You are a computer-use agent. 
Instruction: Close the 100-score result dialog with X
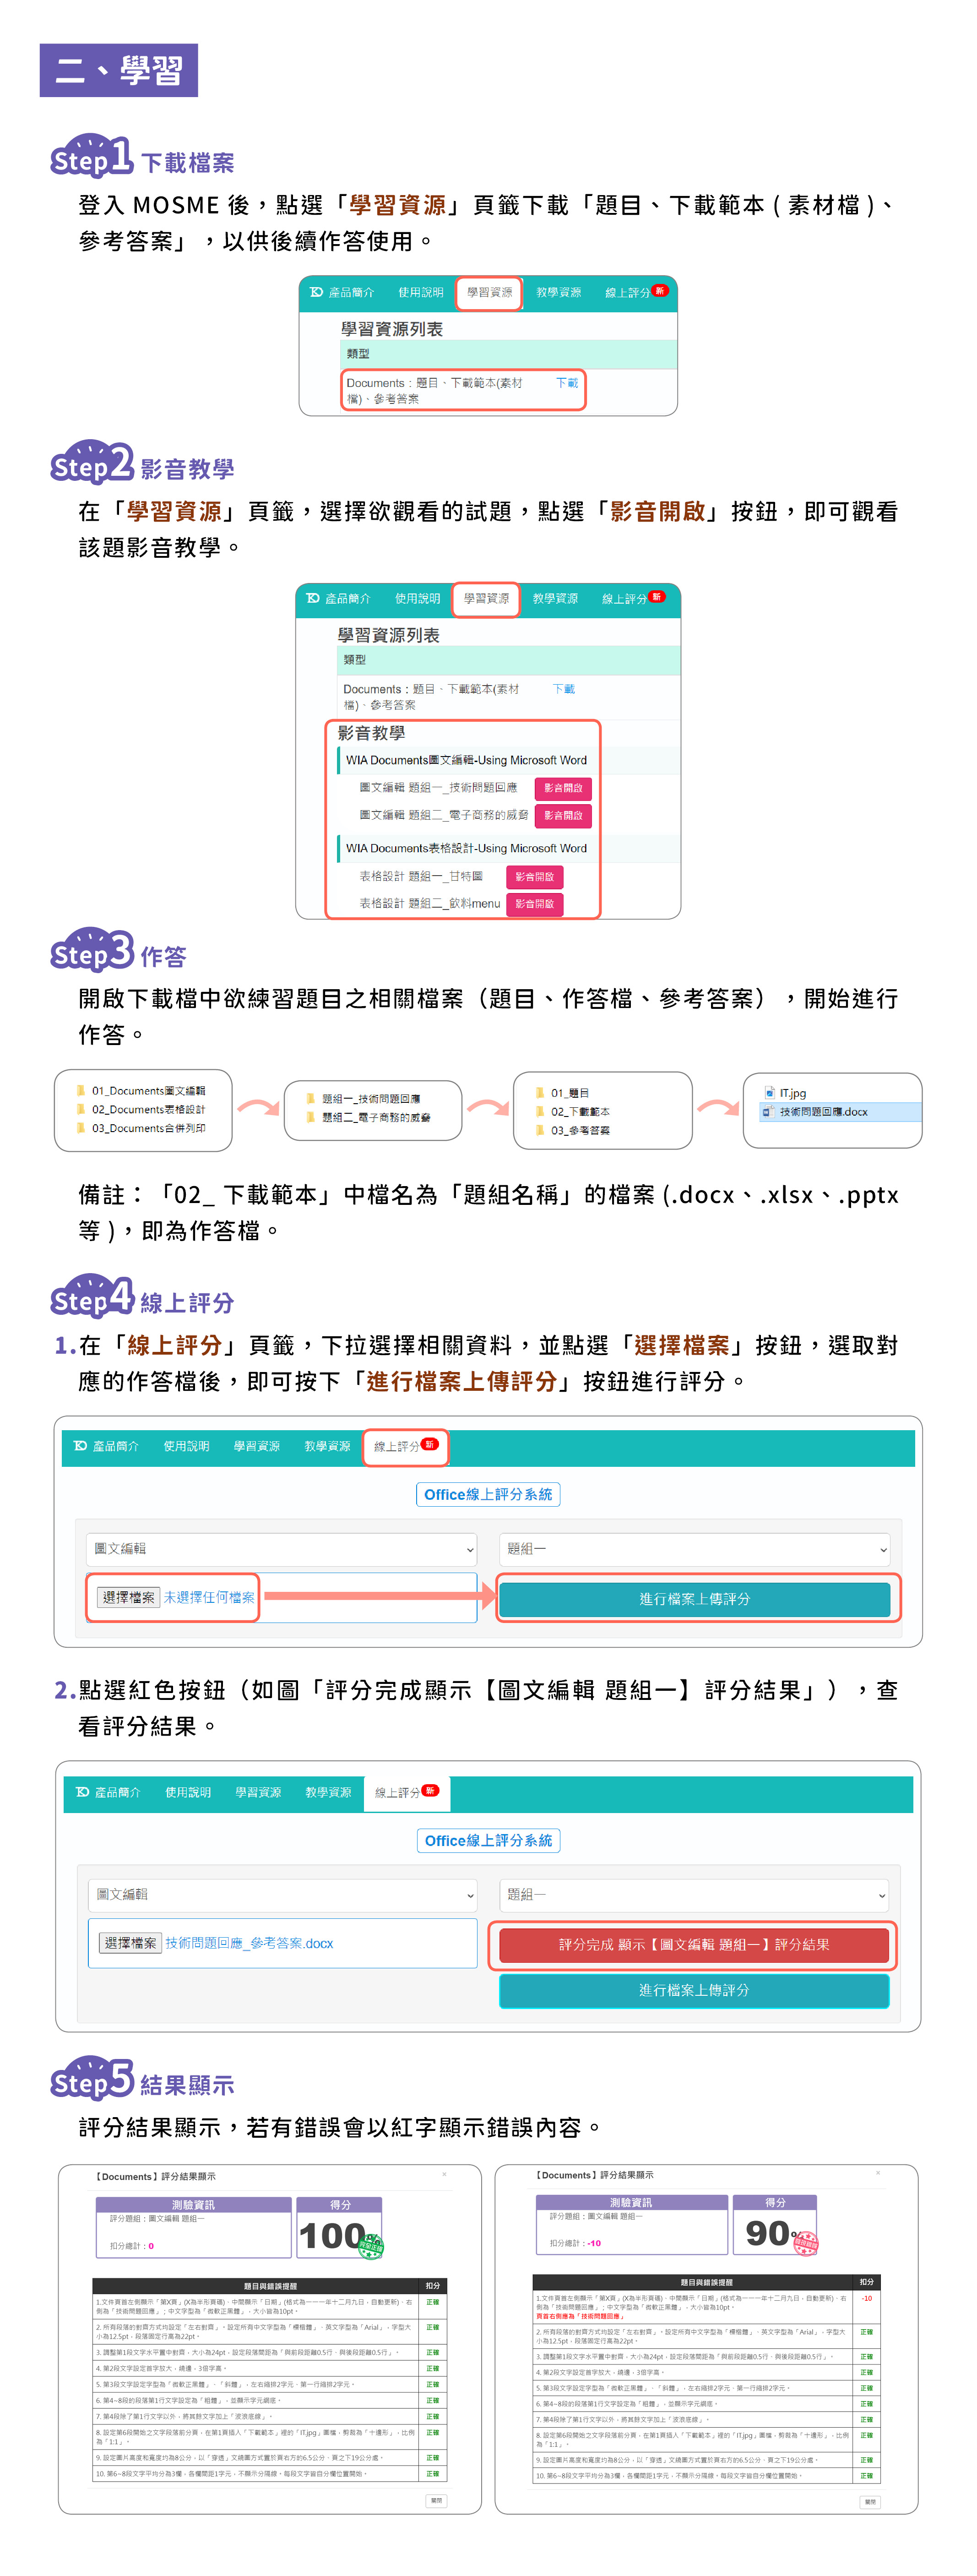coord(444,2174)
